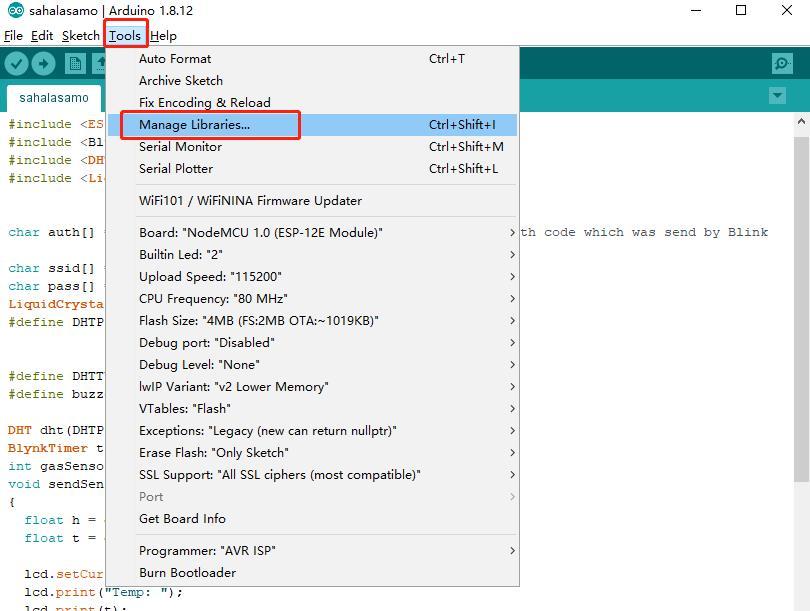The image size is (810, 611).
Task: Expand Board NodeMCU 1.0 submenu
Action: click(x=312, y=232)
